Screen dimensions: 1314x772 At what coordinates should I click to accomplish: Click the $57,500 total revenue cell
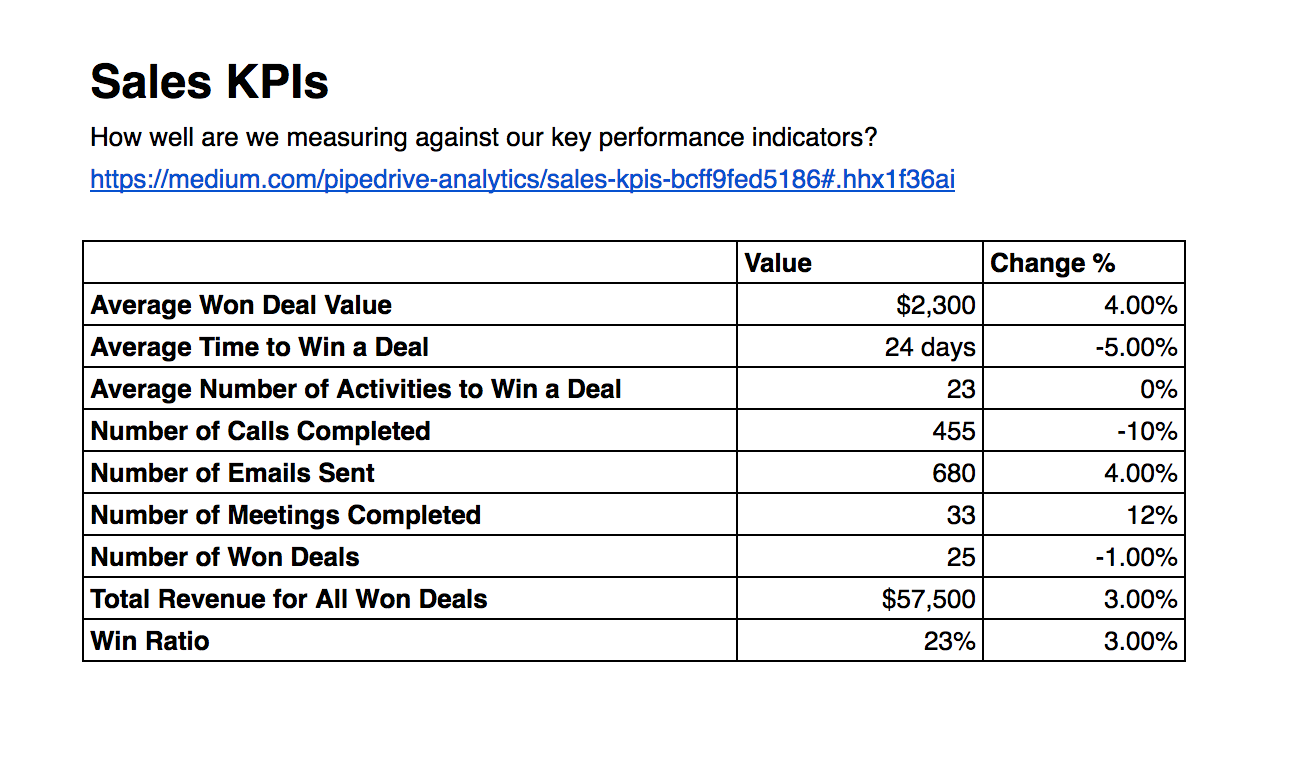click(860, 598)
